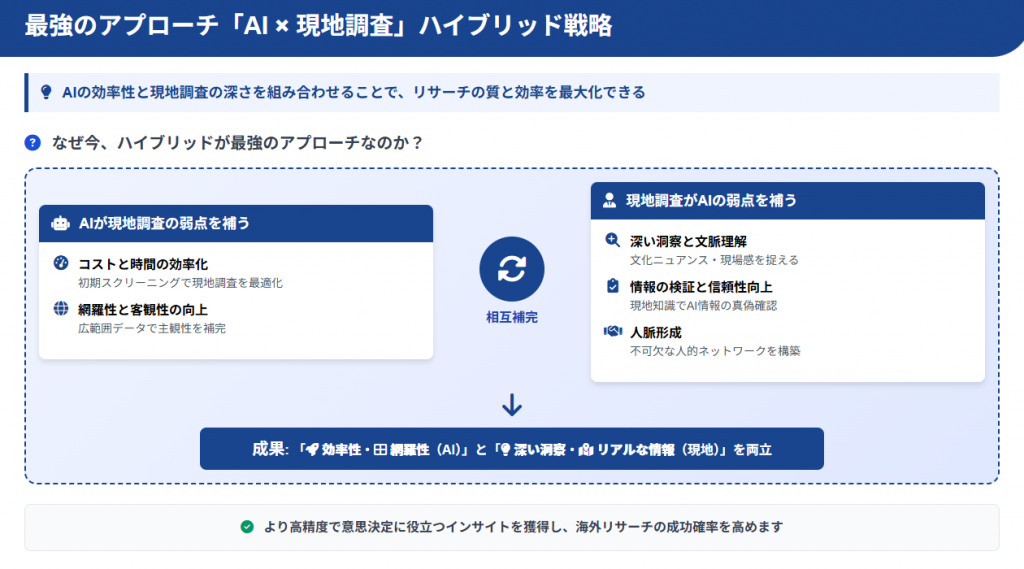Click the 相互補完 label
1024x569 pixels.
512,317
